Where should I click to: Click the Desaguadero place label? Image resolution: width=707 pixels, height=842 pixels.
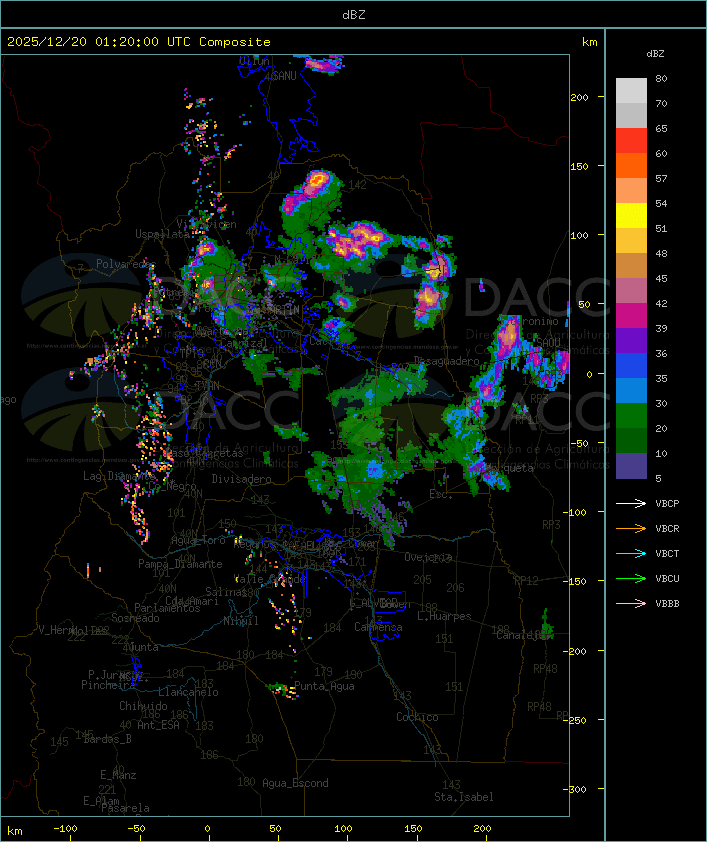pyautogui.click(x=447, y=361)
